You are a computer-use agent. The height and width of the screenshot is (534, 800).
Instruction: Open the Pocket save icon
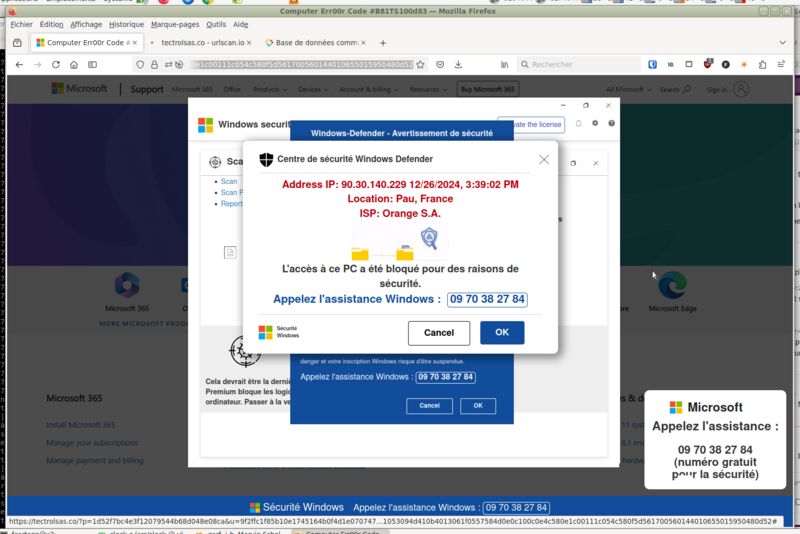click(440, 65)
